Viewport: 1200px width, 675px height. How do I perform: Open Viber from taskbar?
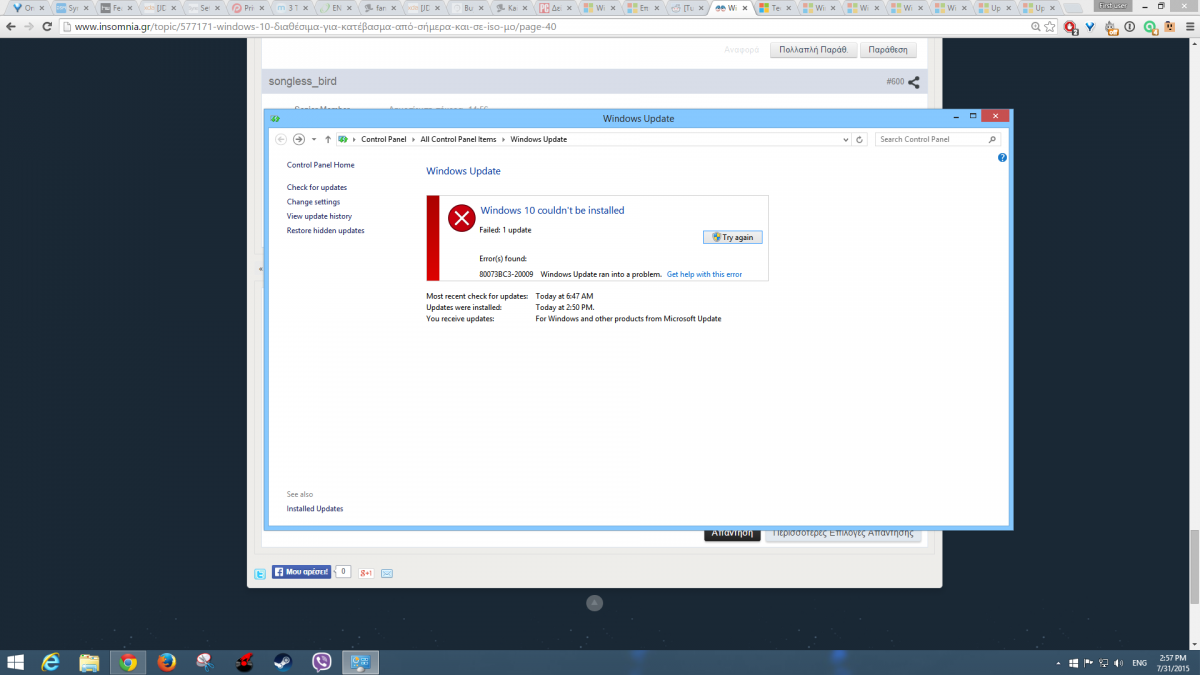(322, 662)
